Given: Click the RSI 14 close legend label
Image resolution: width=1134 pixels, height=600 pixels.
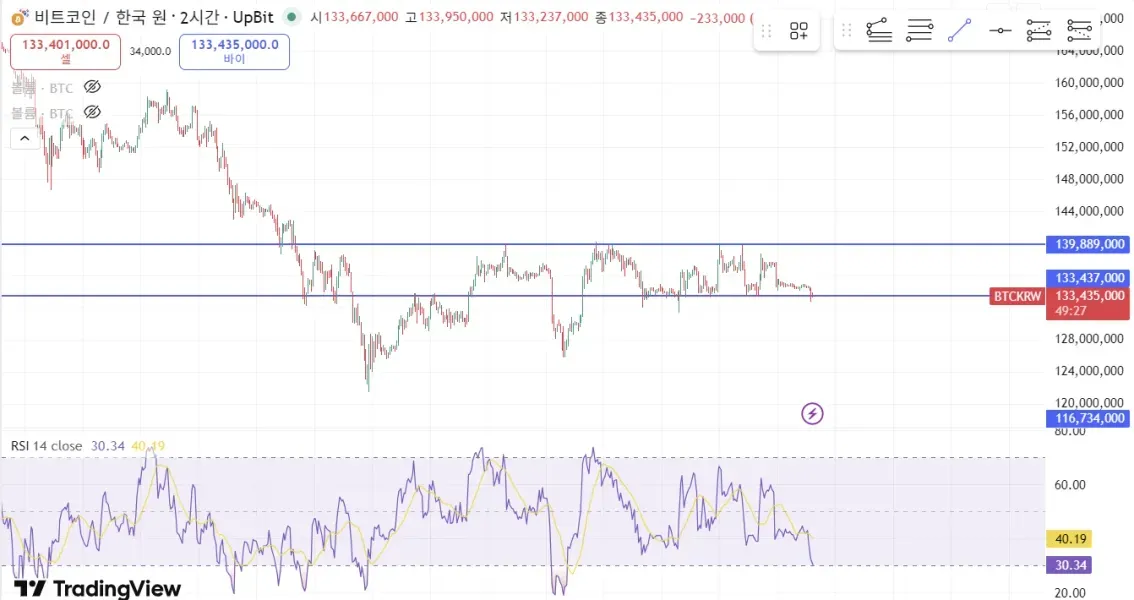Looking at the screenshot, I should [46, 446].
